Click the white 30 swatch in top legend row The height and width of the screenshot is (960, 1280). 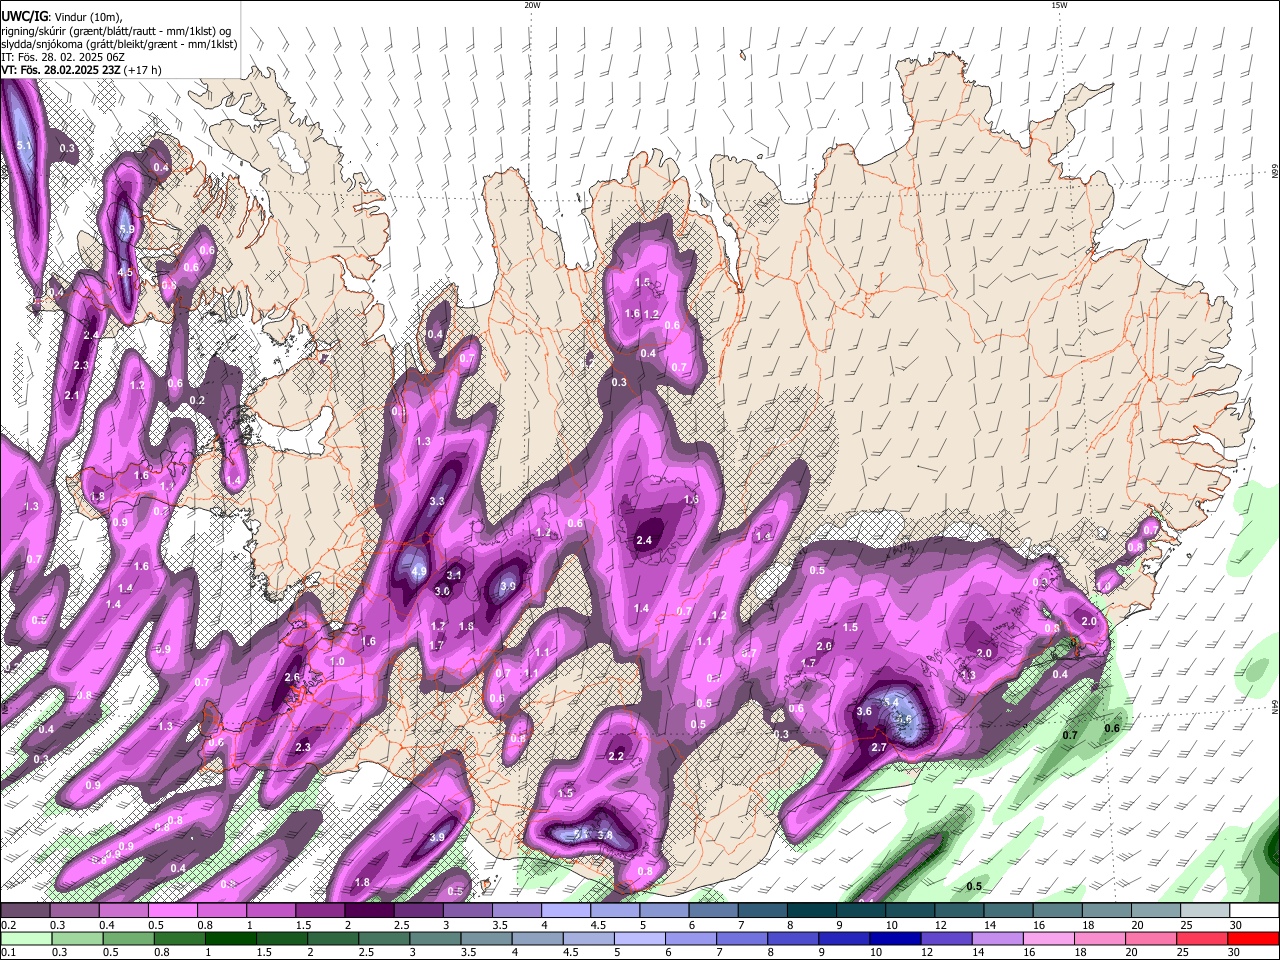coord(1254,911)
